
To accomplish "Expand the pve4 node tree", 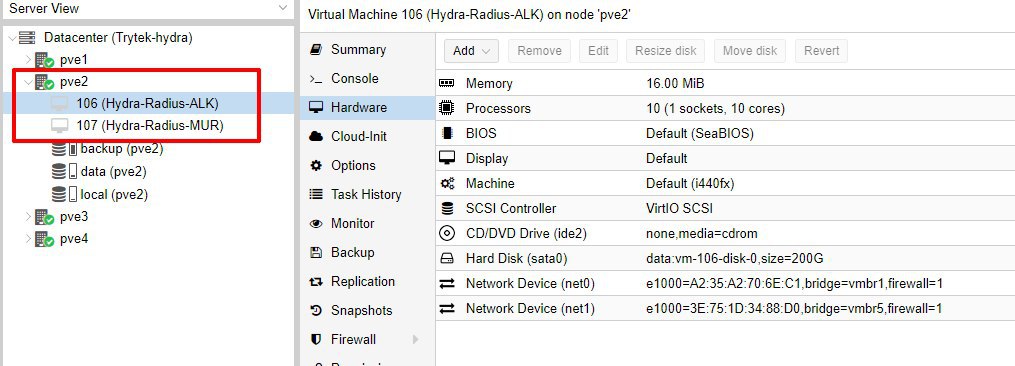I will pos(28,238).
